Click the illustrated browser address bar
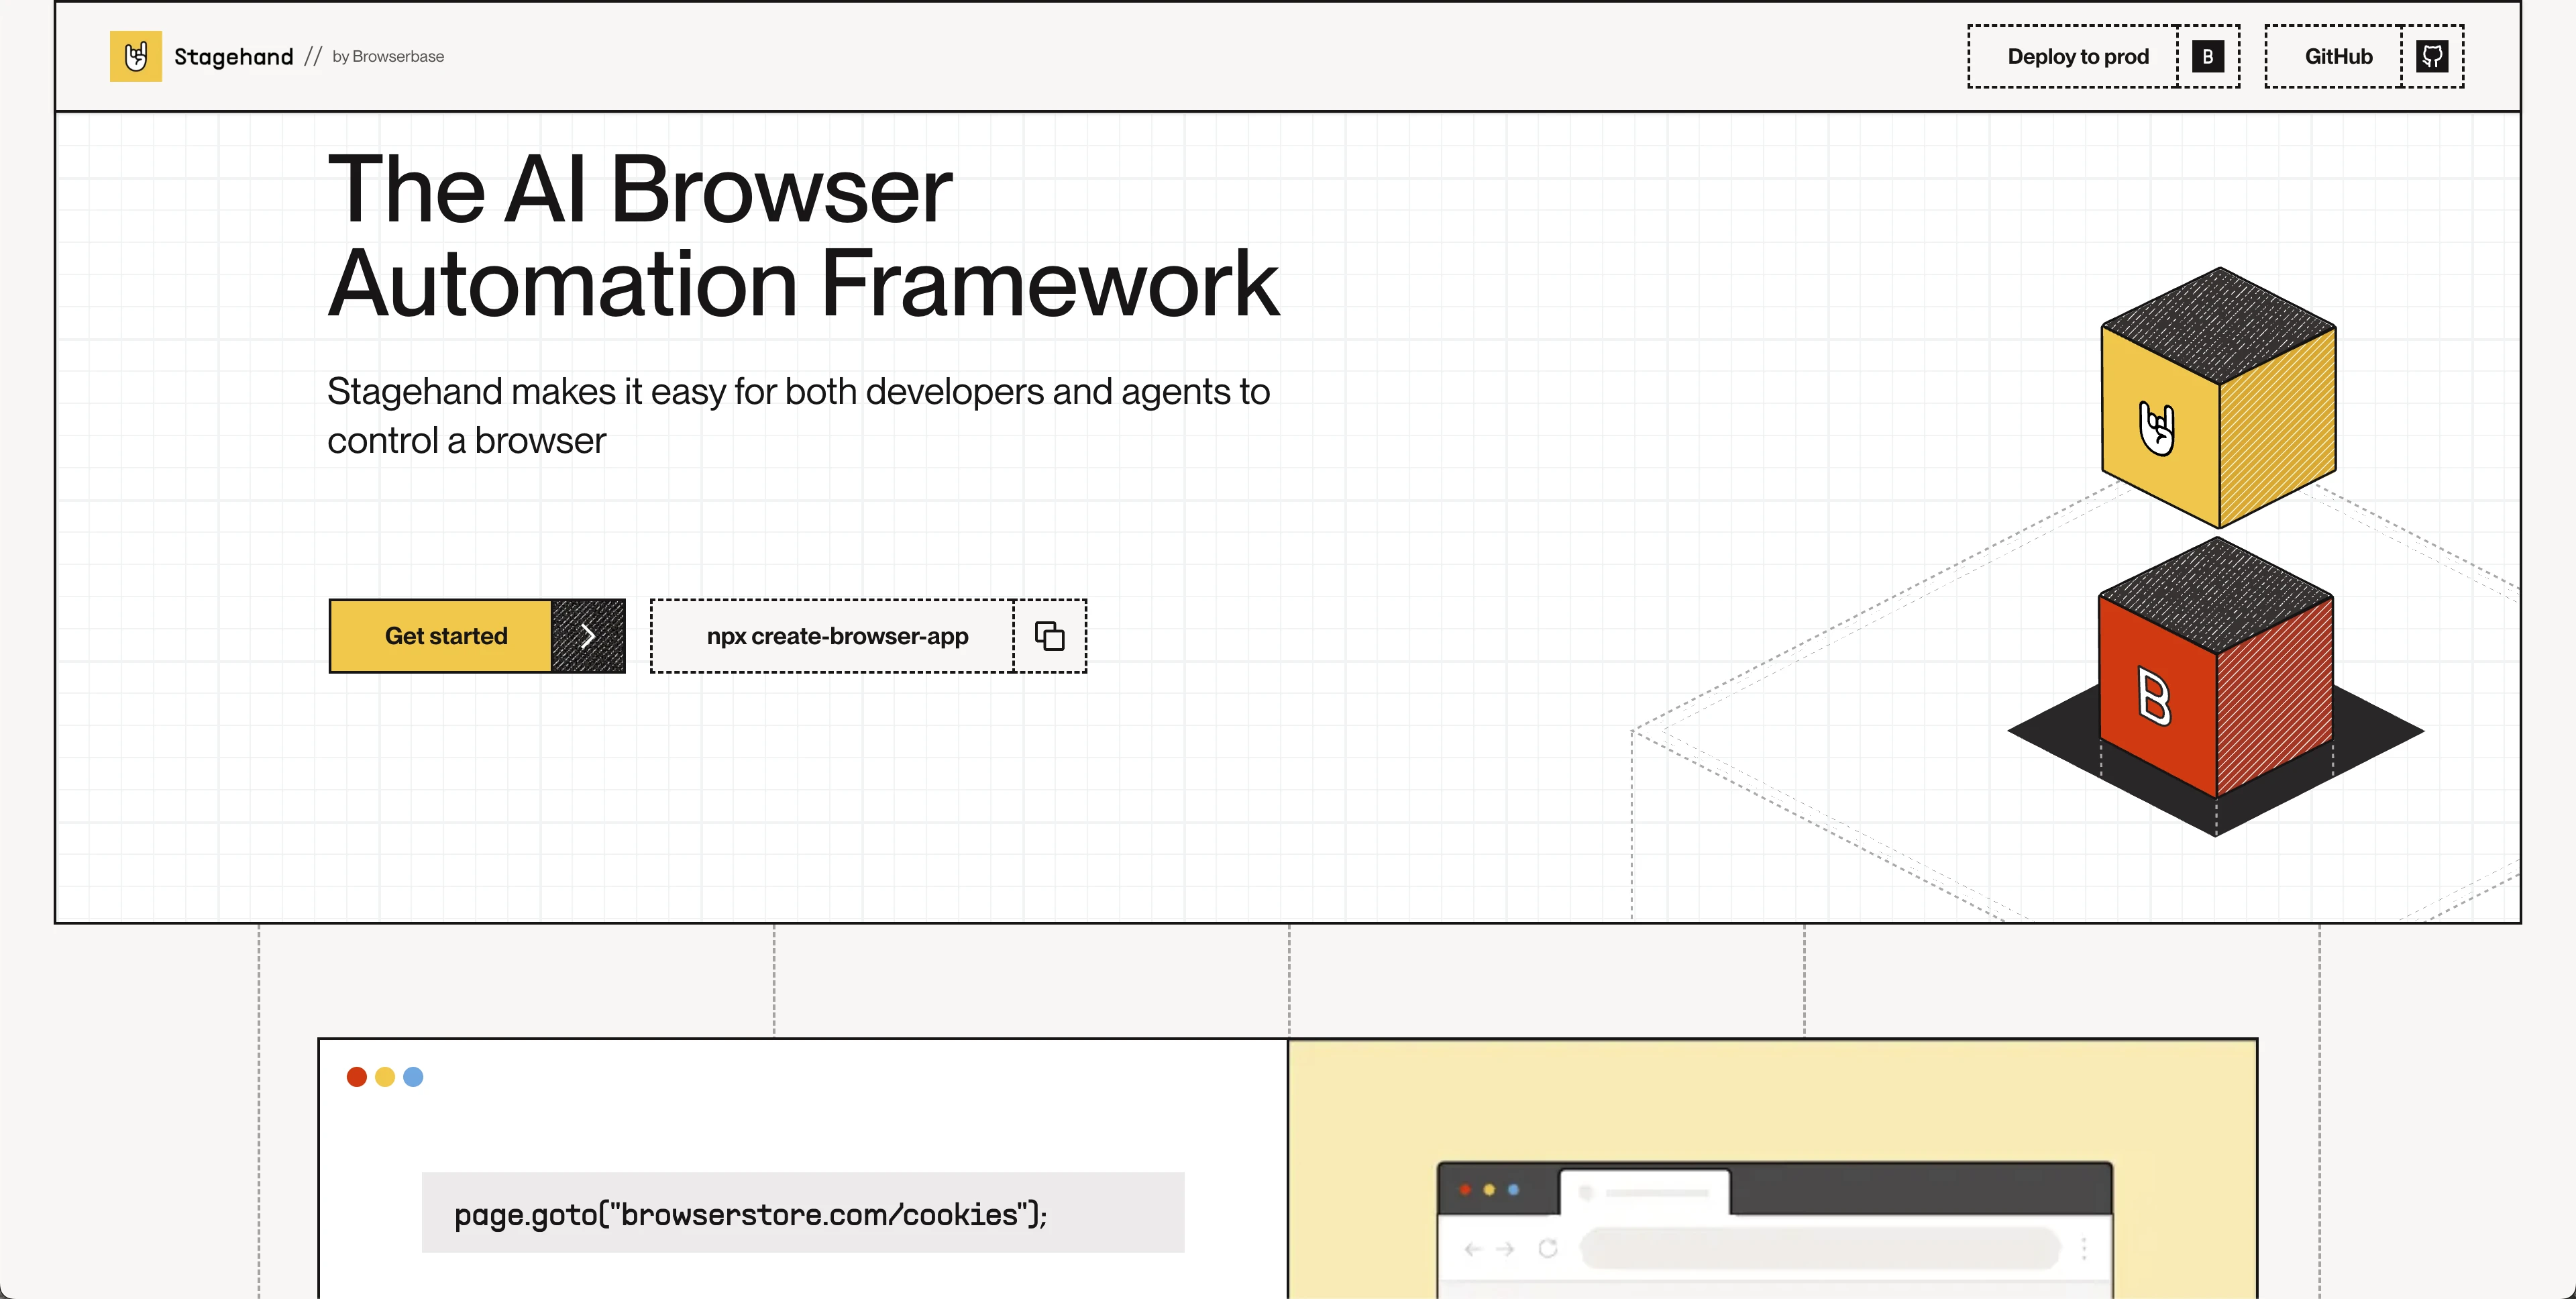Screen dimensions: 2576x1299 [1820, 1248]
